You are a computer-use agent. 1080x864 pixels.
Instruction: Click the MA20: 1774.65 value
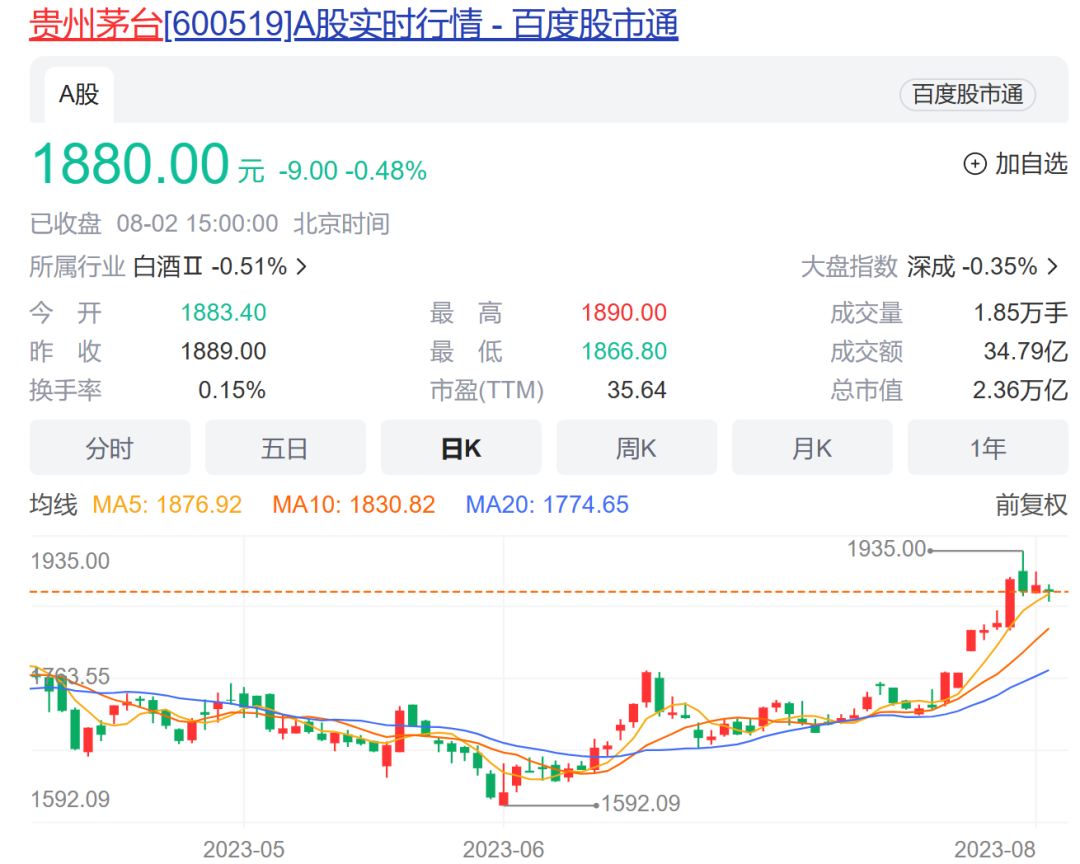pyautogui.click(x=547, y=505)
